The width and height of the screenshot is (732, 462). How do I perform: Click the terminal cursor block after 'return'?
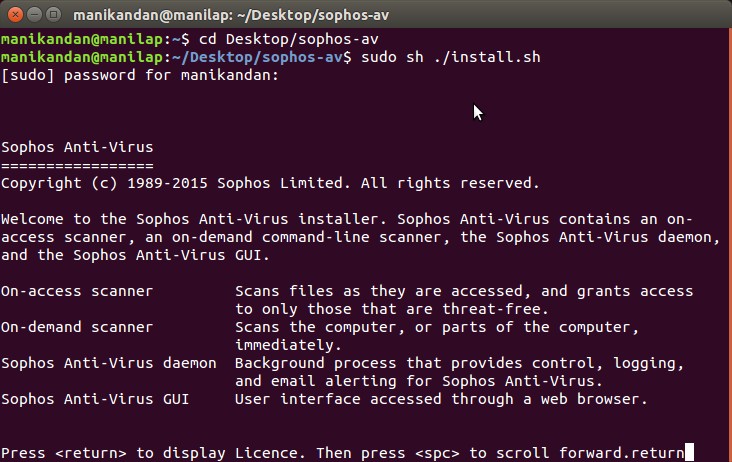click(x=689, y=453)
